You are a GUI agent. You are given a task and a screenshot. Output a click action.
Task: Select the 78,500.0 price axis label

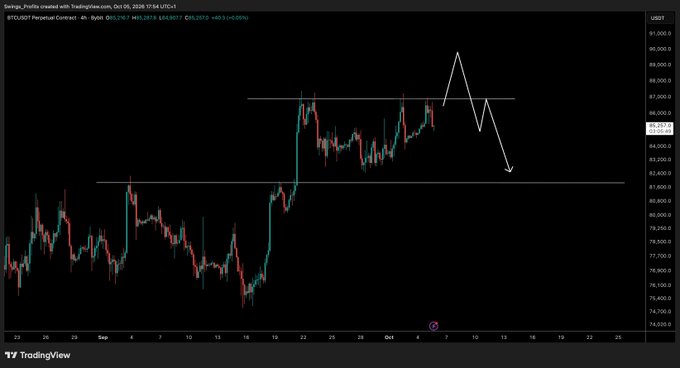660,242
